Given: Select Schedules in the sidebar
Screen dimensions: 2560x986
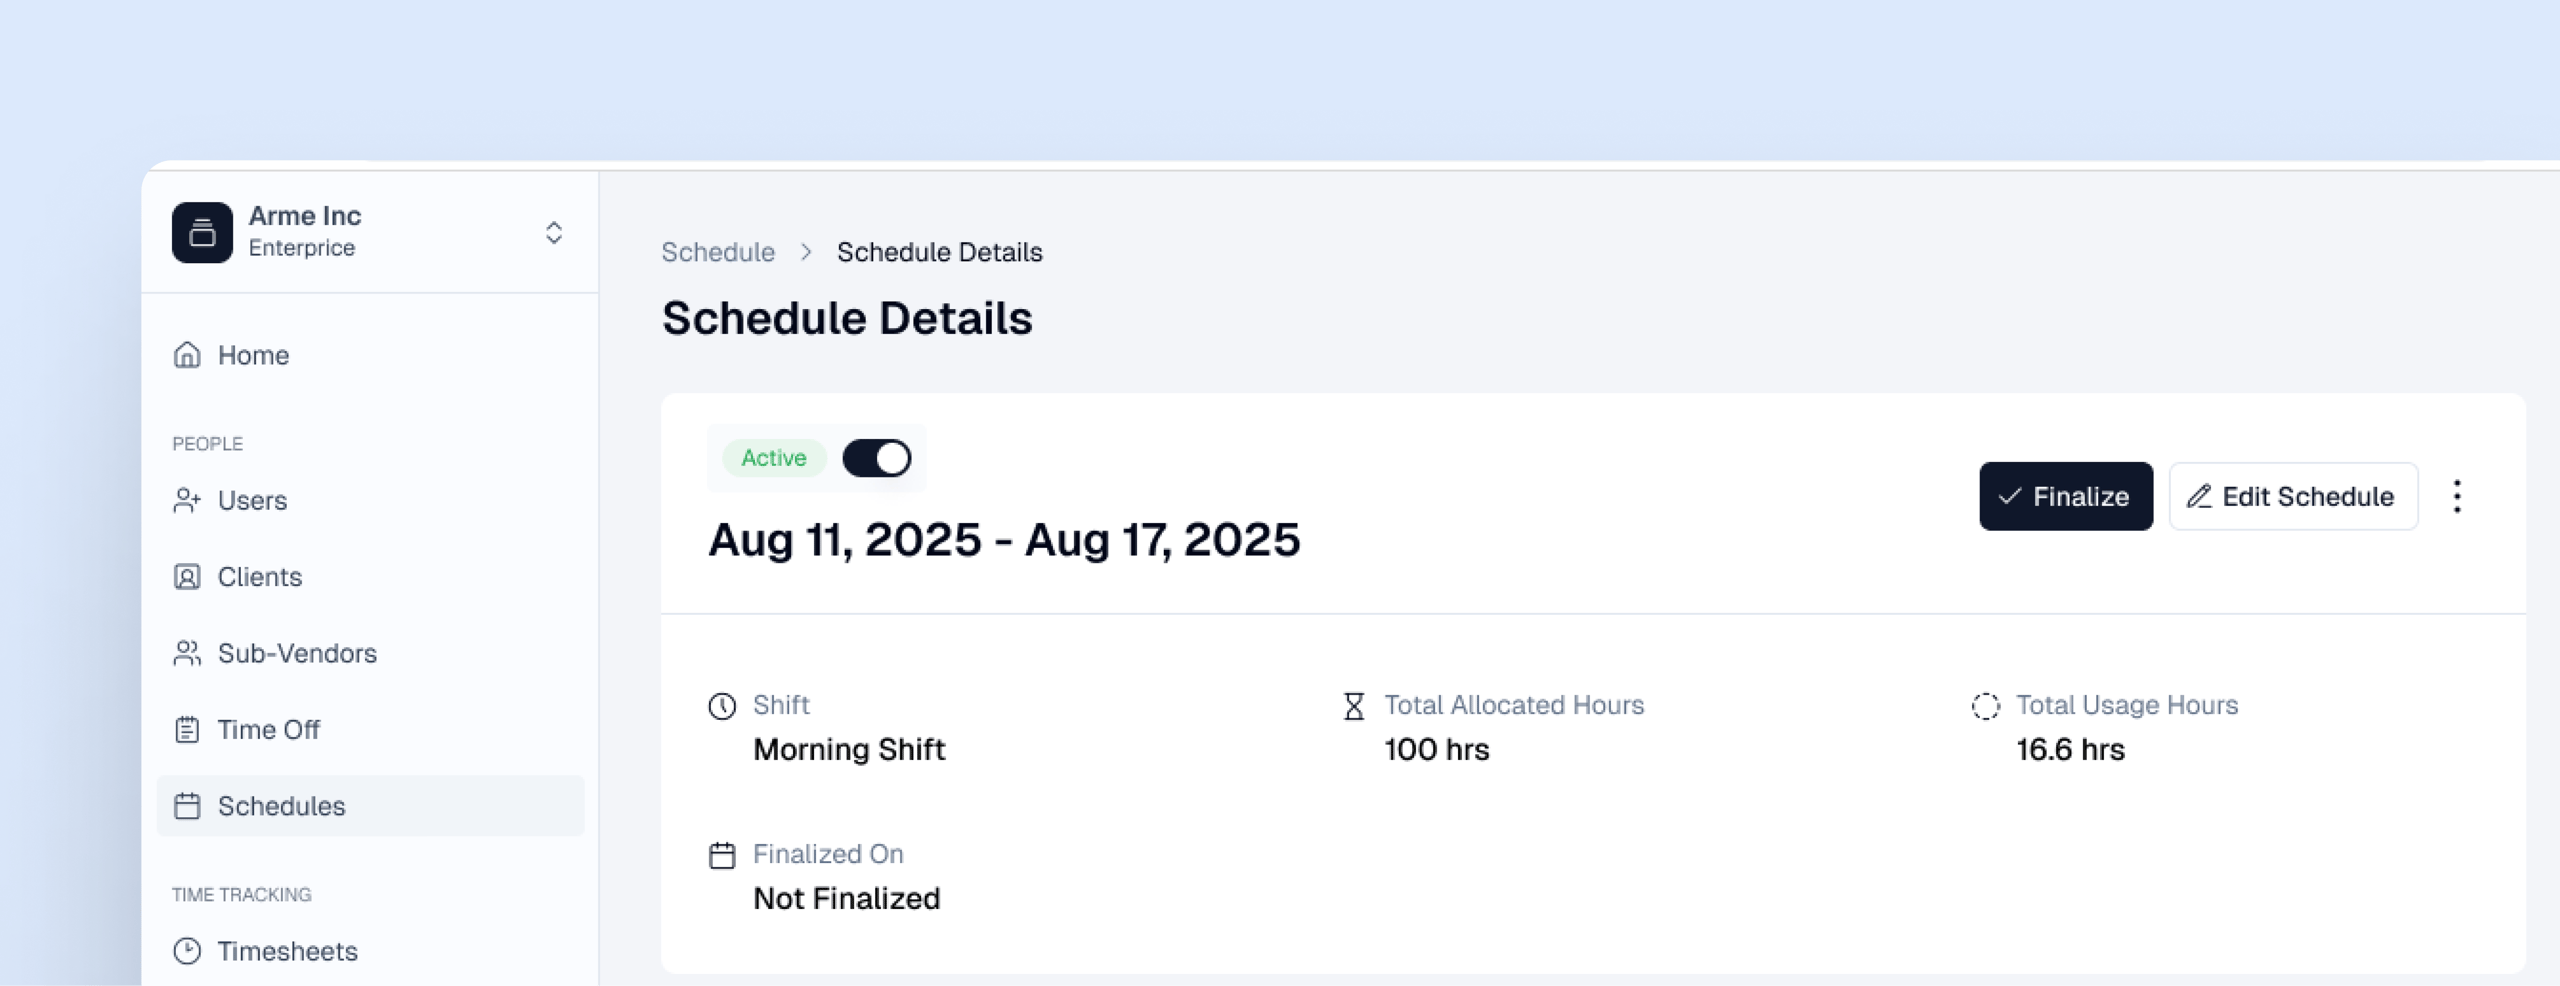Looking at the screenshot, I should click(281, 806).
